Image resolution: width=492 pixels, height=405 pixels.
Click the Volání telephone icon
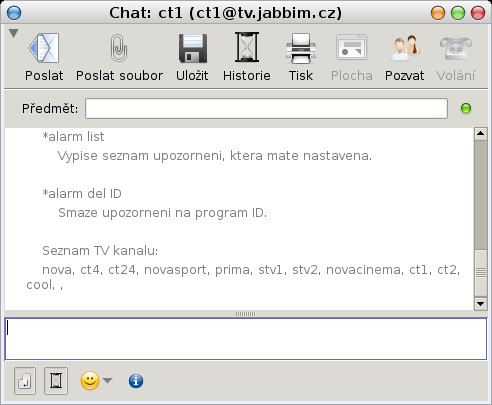coord(456,48)
